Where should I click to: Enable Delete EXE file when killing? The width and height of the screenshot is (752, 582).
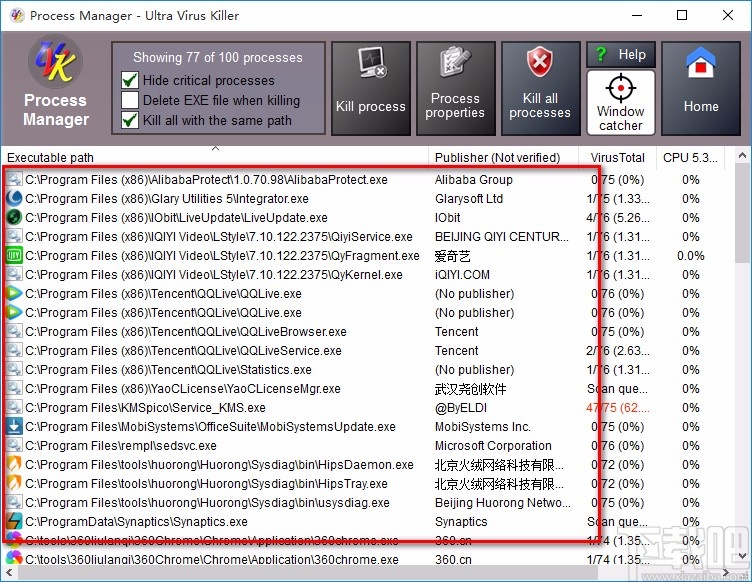(x=130, y=100)
